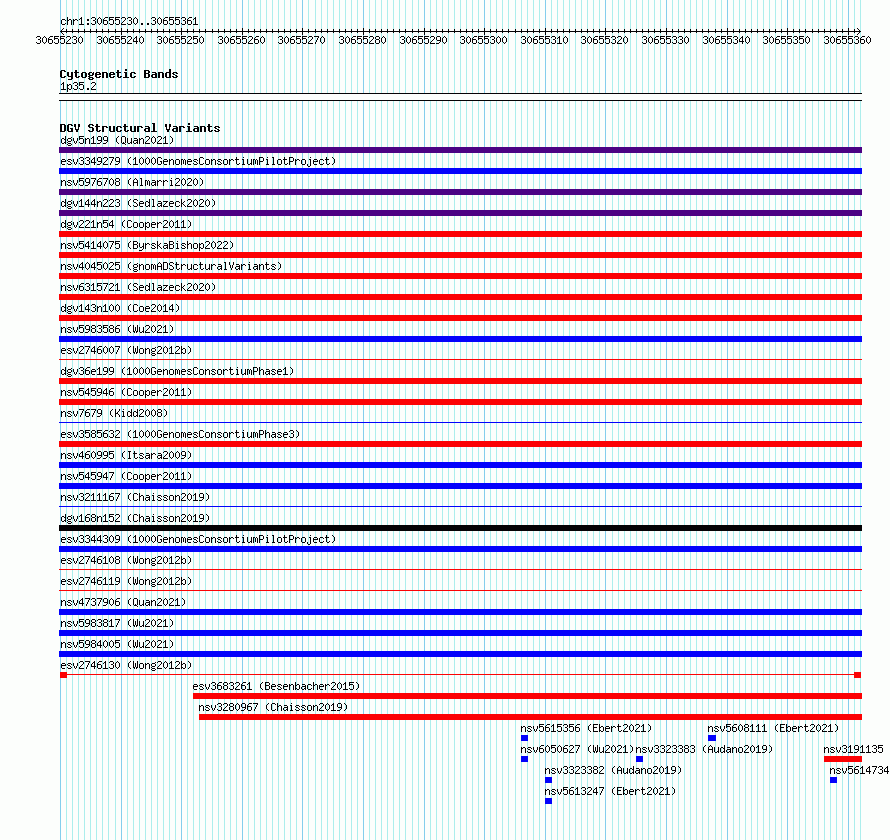Screen dimensions: 890x840
Task: Click dgv144n223 (Sedlazeck2020) label
Action: 138,203
